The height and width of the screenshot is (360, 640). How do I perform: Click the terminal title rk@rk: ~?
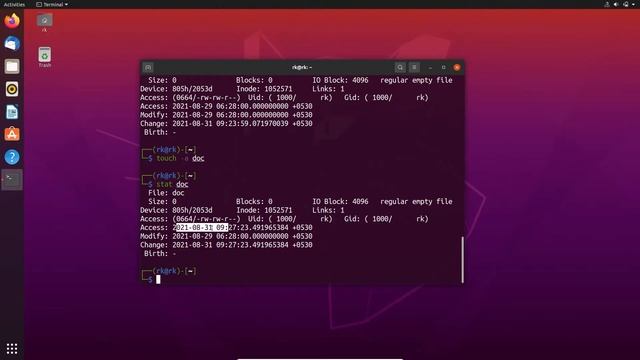302,67
